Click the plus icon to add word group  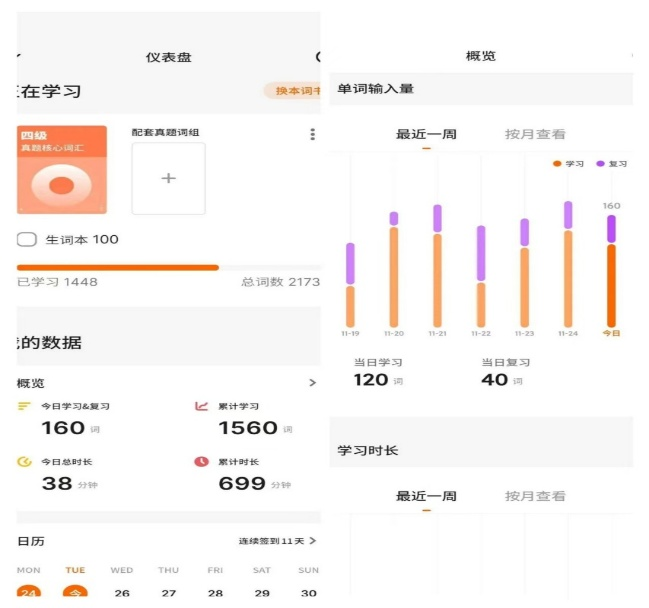click(x=168, y=178)
